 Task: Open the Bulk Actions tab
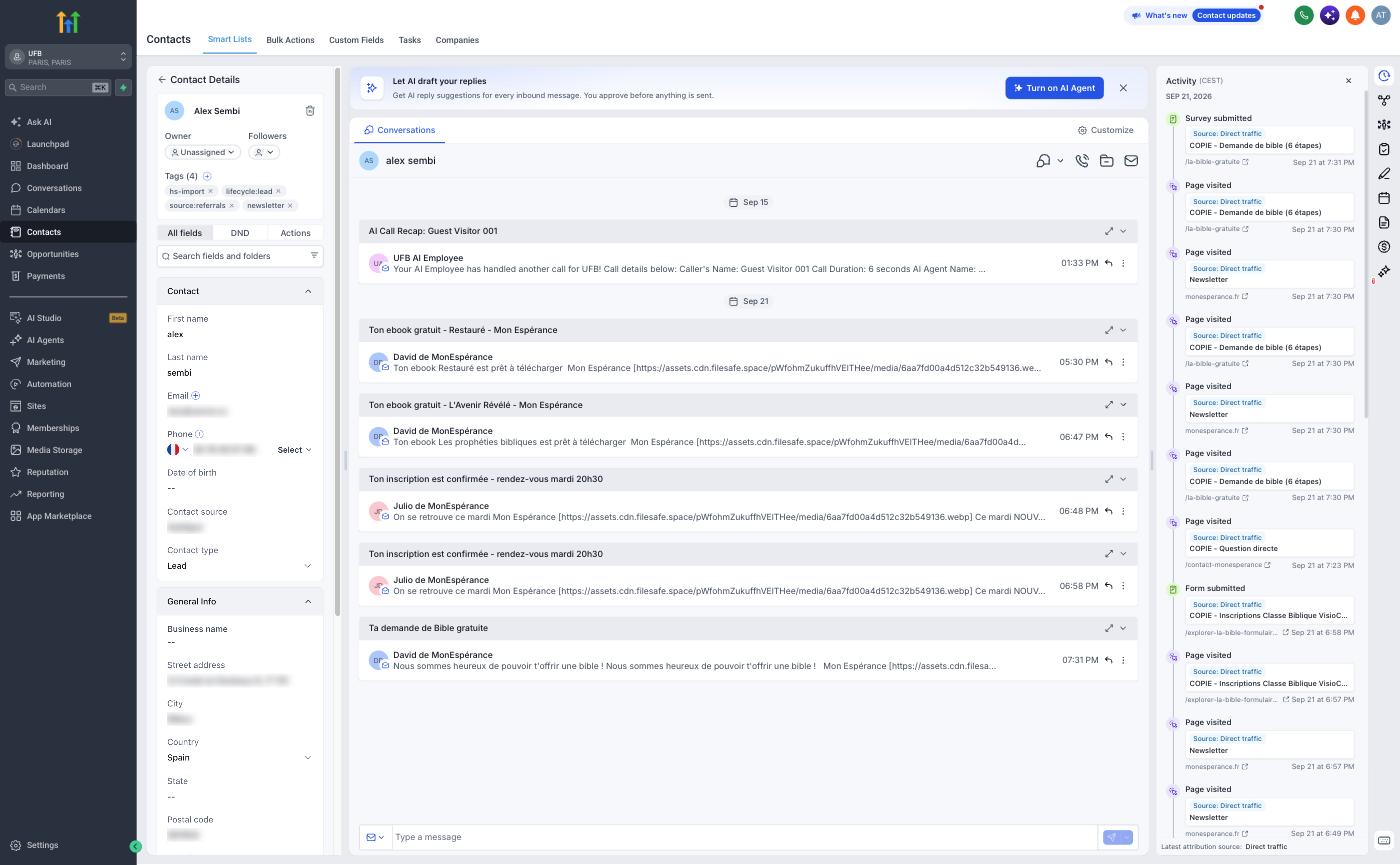(x=290, y=40)
